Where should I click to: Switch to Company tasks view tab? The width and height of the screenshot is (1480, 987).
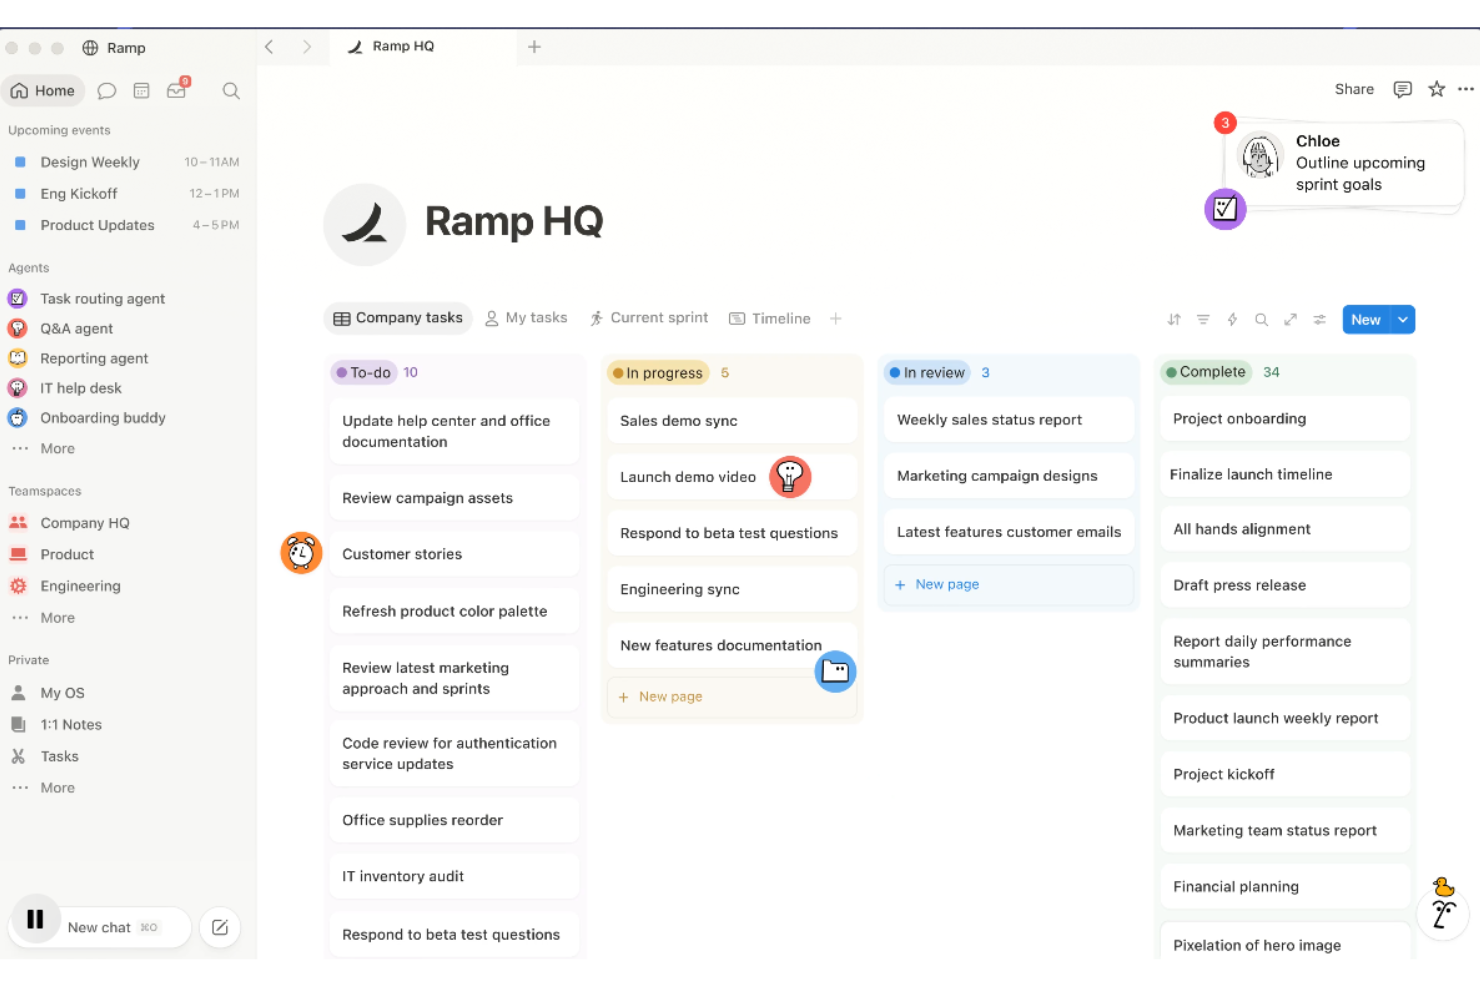coord(398,318)
